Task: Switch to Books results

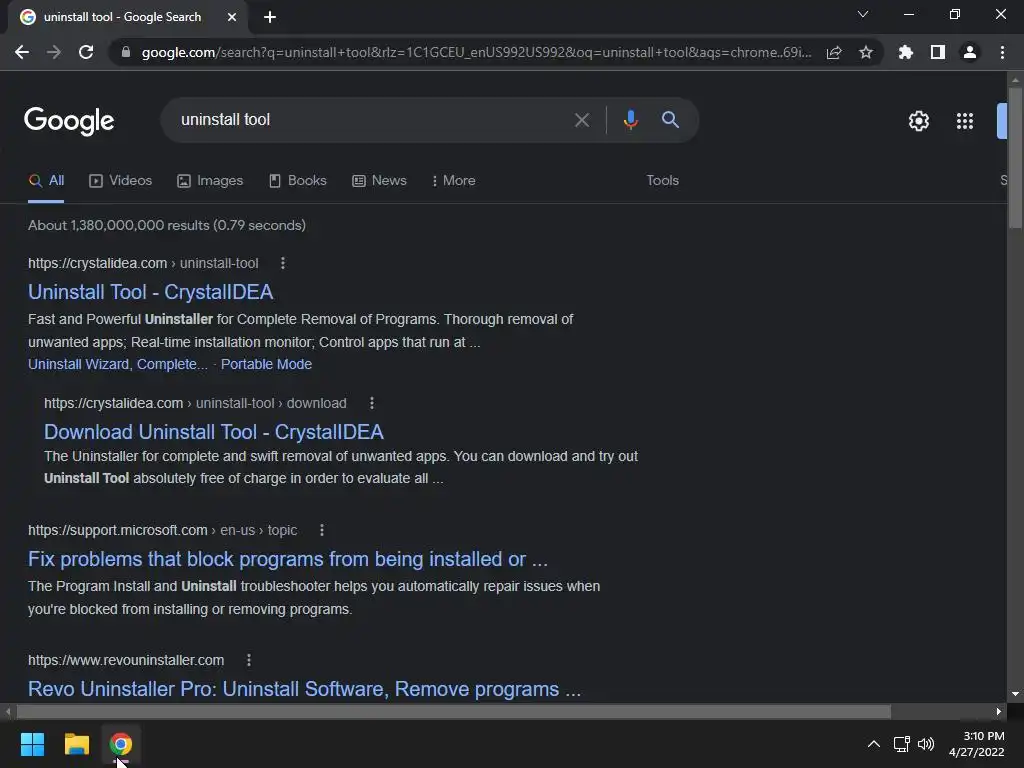Action: (298, 181)
